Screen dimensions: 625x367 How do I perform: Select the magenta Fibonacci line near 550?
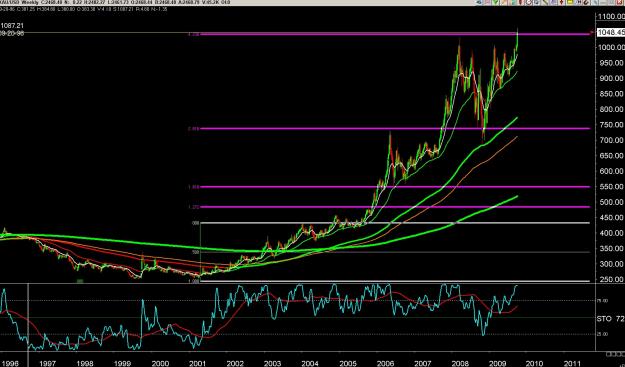coord(395,186)
